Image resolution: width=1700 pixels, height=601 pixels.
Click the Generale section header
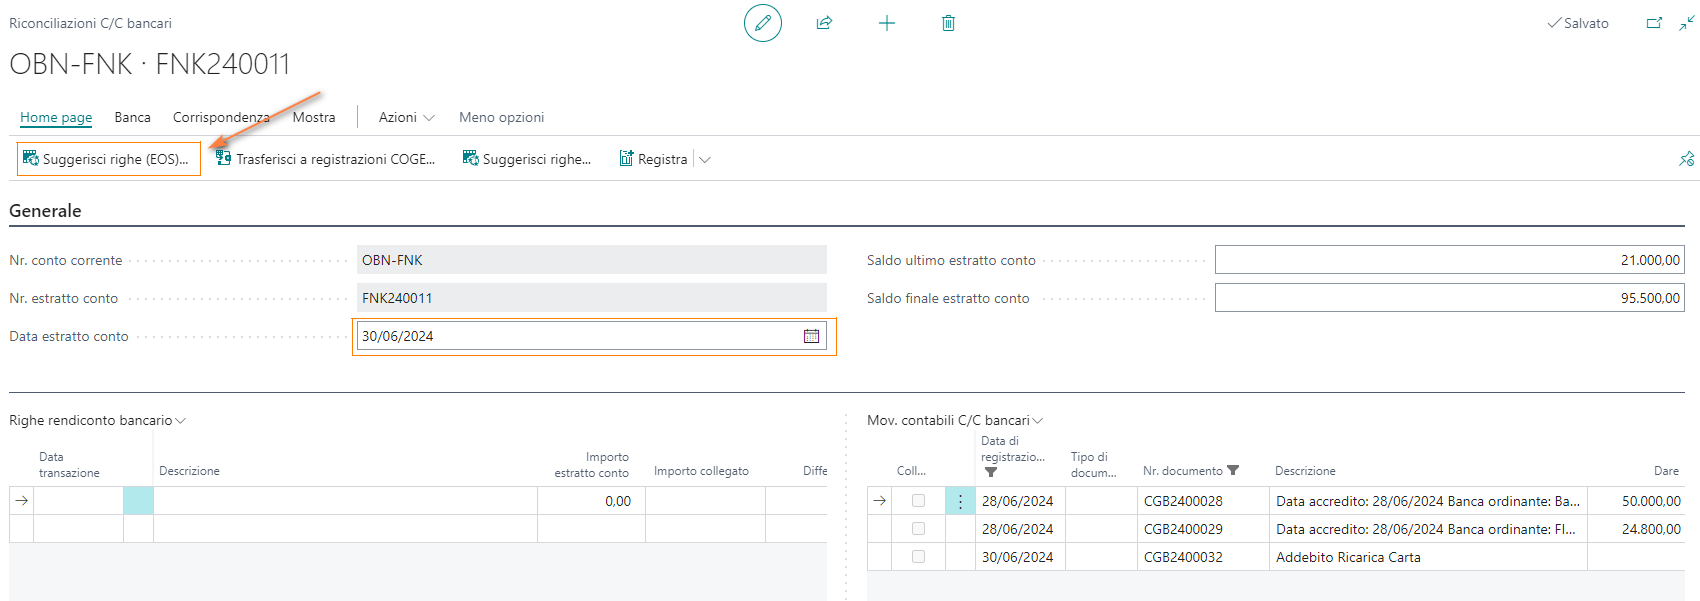coord(45,211)
